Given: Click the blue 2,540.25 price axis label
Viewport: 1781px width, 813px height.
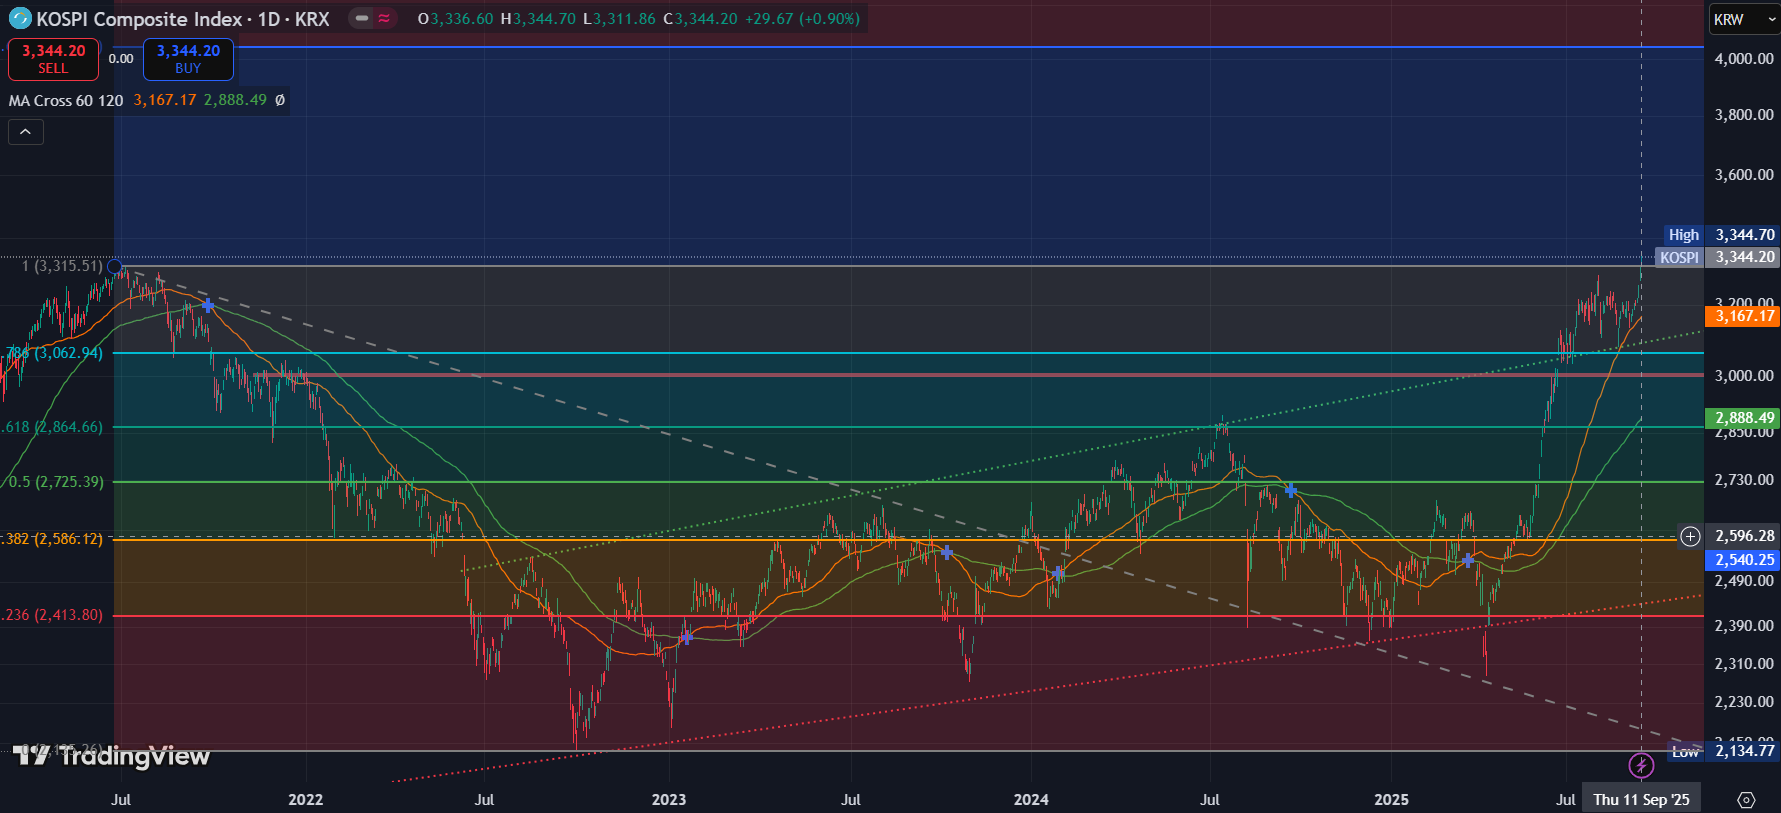Looking at the screenshot, I should [x=1744, y=560].
